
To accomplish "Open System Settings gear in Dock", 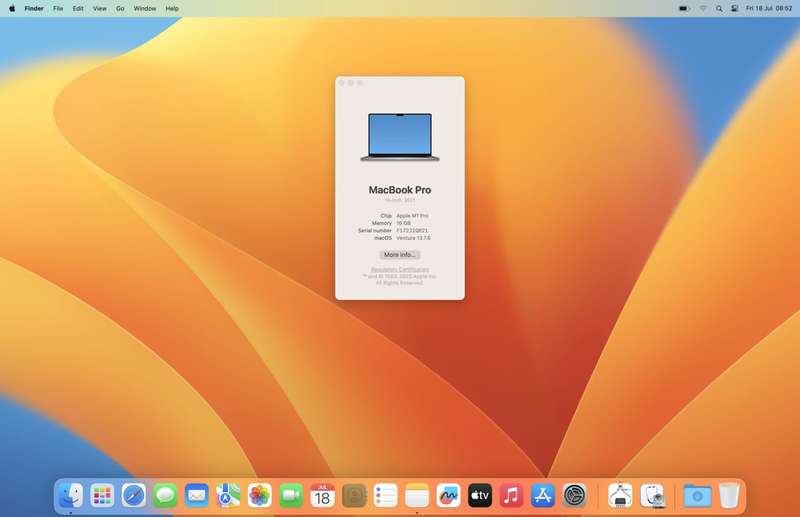I will point(574,495).
